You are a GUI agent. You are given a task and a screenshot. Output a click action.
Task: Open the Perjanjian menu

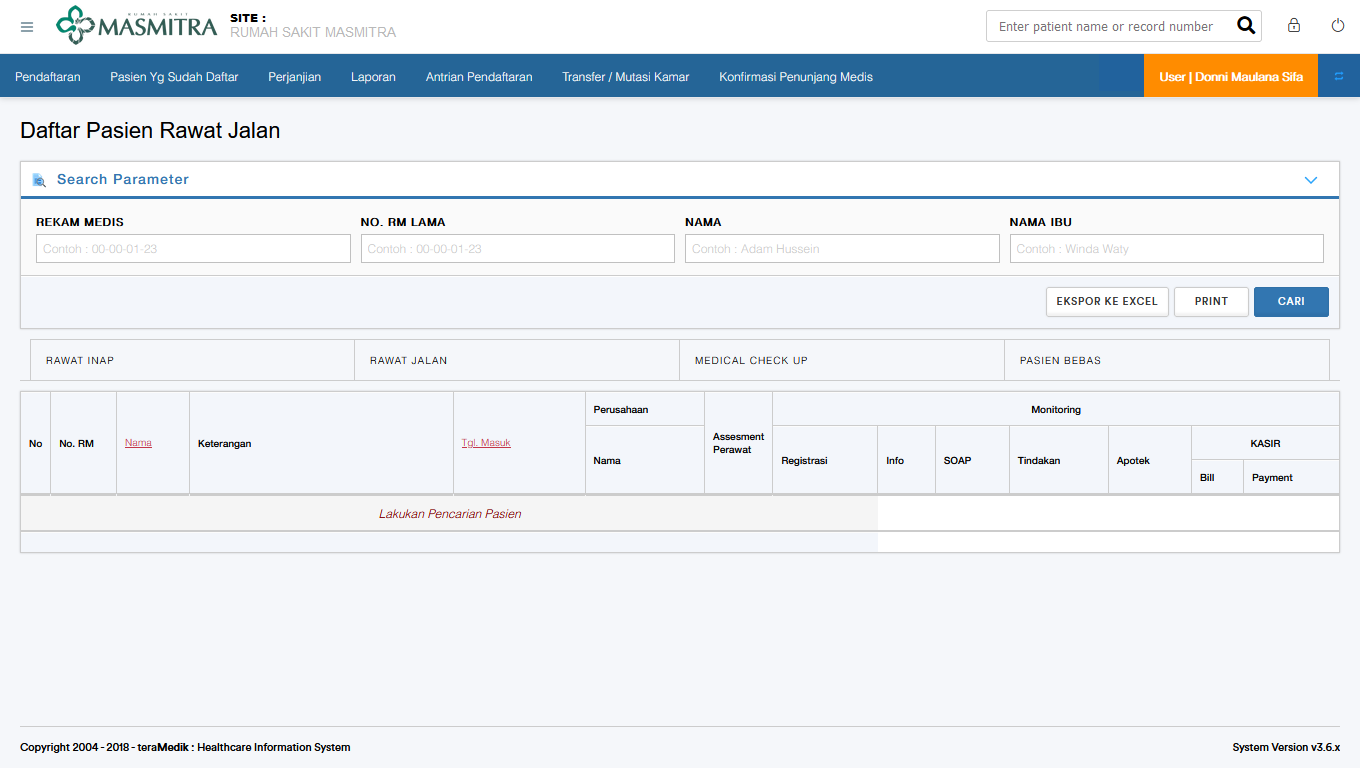295,76
